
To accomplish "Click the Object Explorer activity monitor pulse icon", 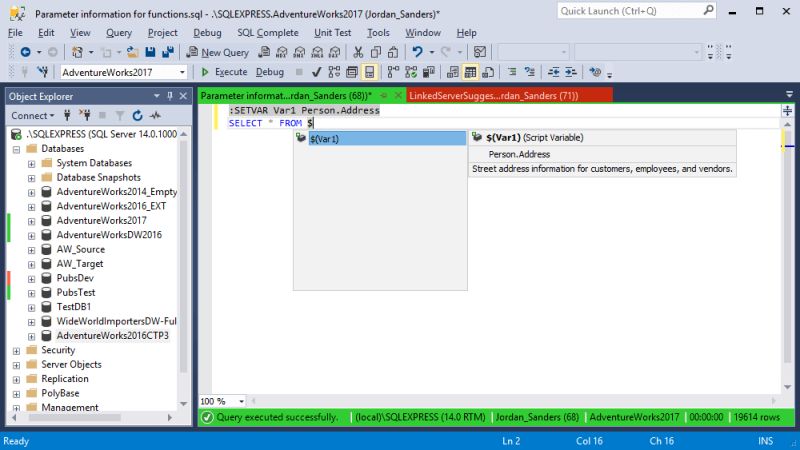I will pyautogui.click(x=155, y=116).
